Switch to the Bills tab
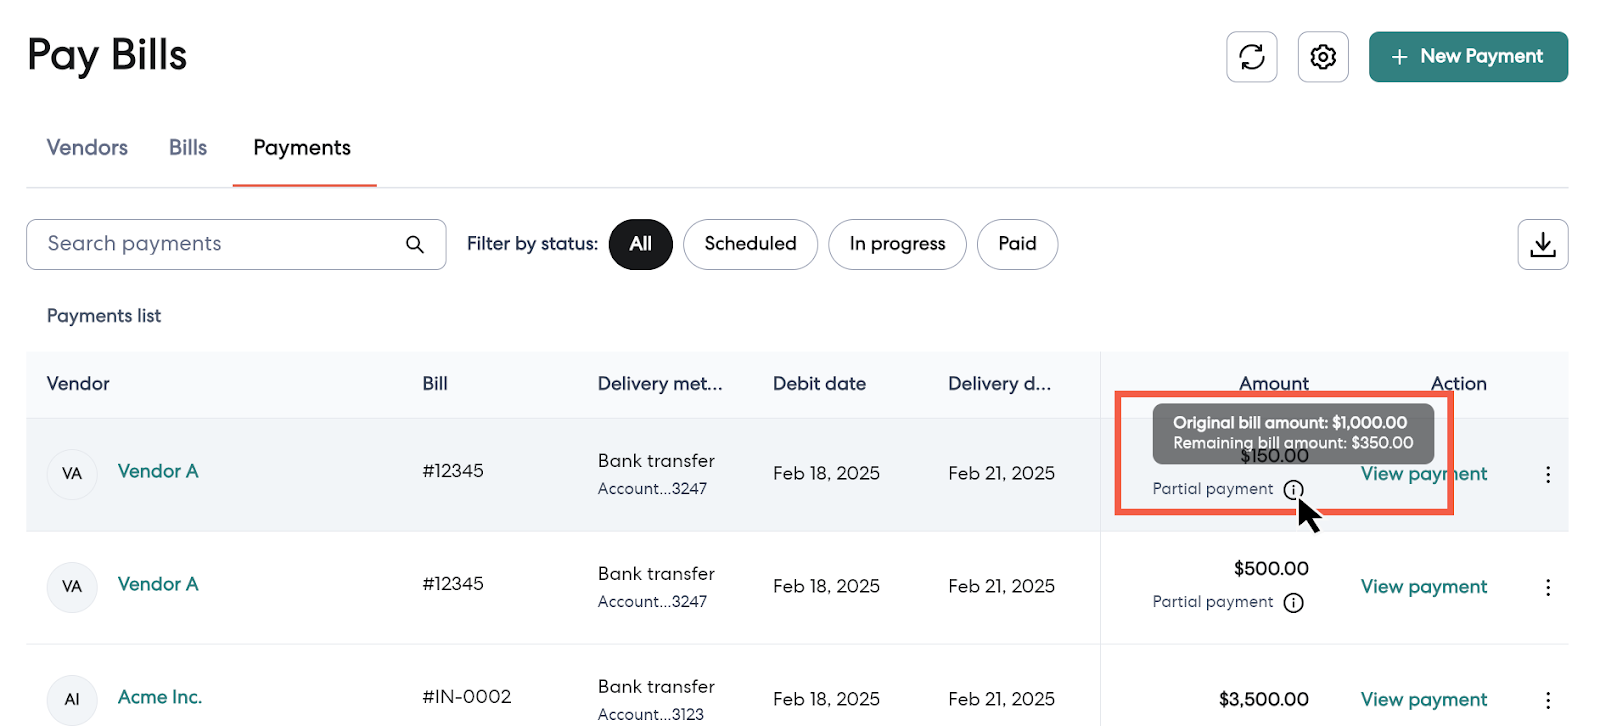The height and width of the screenshot is (726, 1600). point(188,148)
